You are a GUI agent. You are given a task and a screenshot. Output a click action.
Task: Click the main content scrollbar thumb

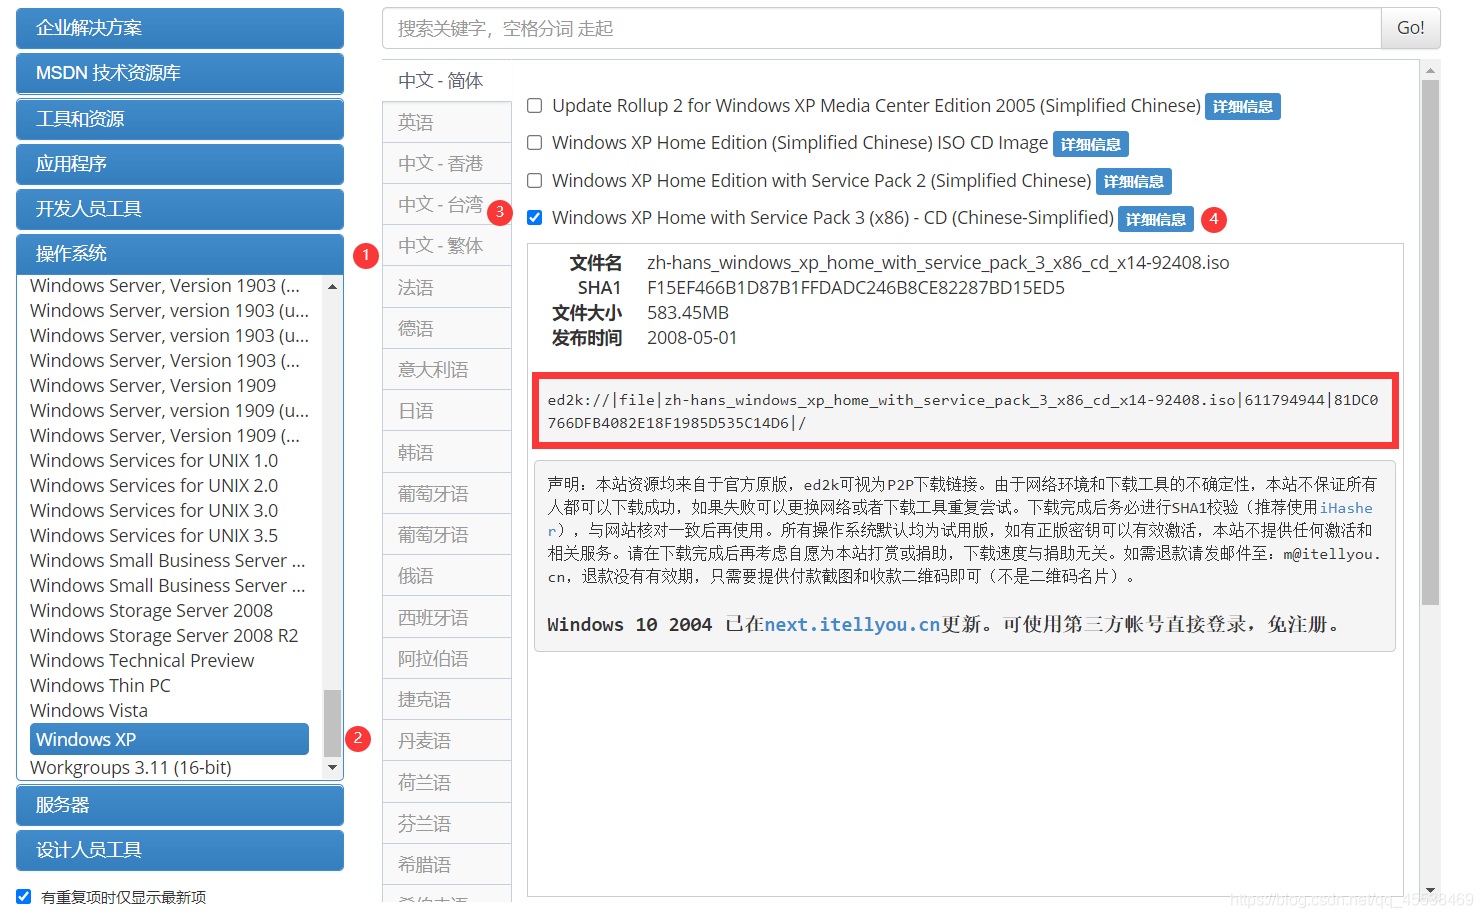point(1431,343)
